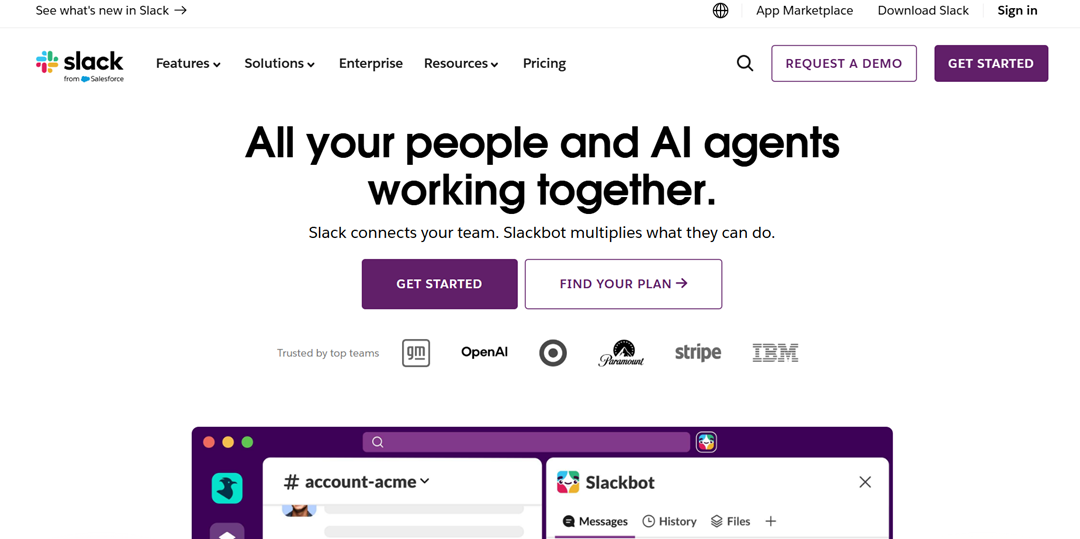This screenshot has height=539, width=1080.
Task: Click the Slack logo in the header
Action: coord(80,65)
